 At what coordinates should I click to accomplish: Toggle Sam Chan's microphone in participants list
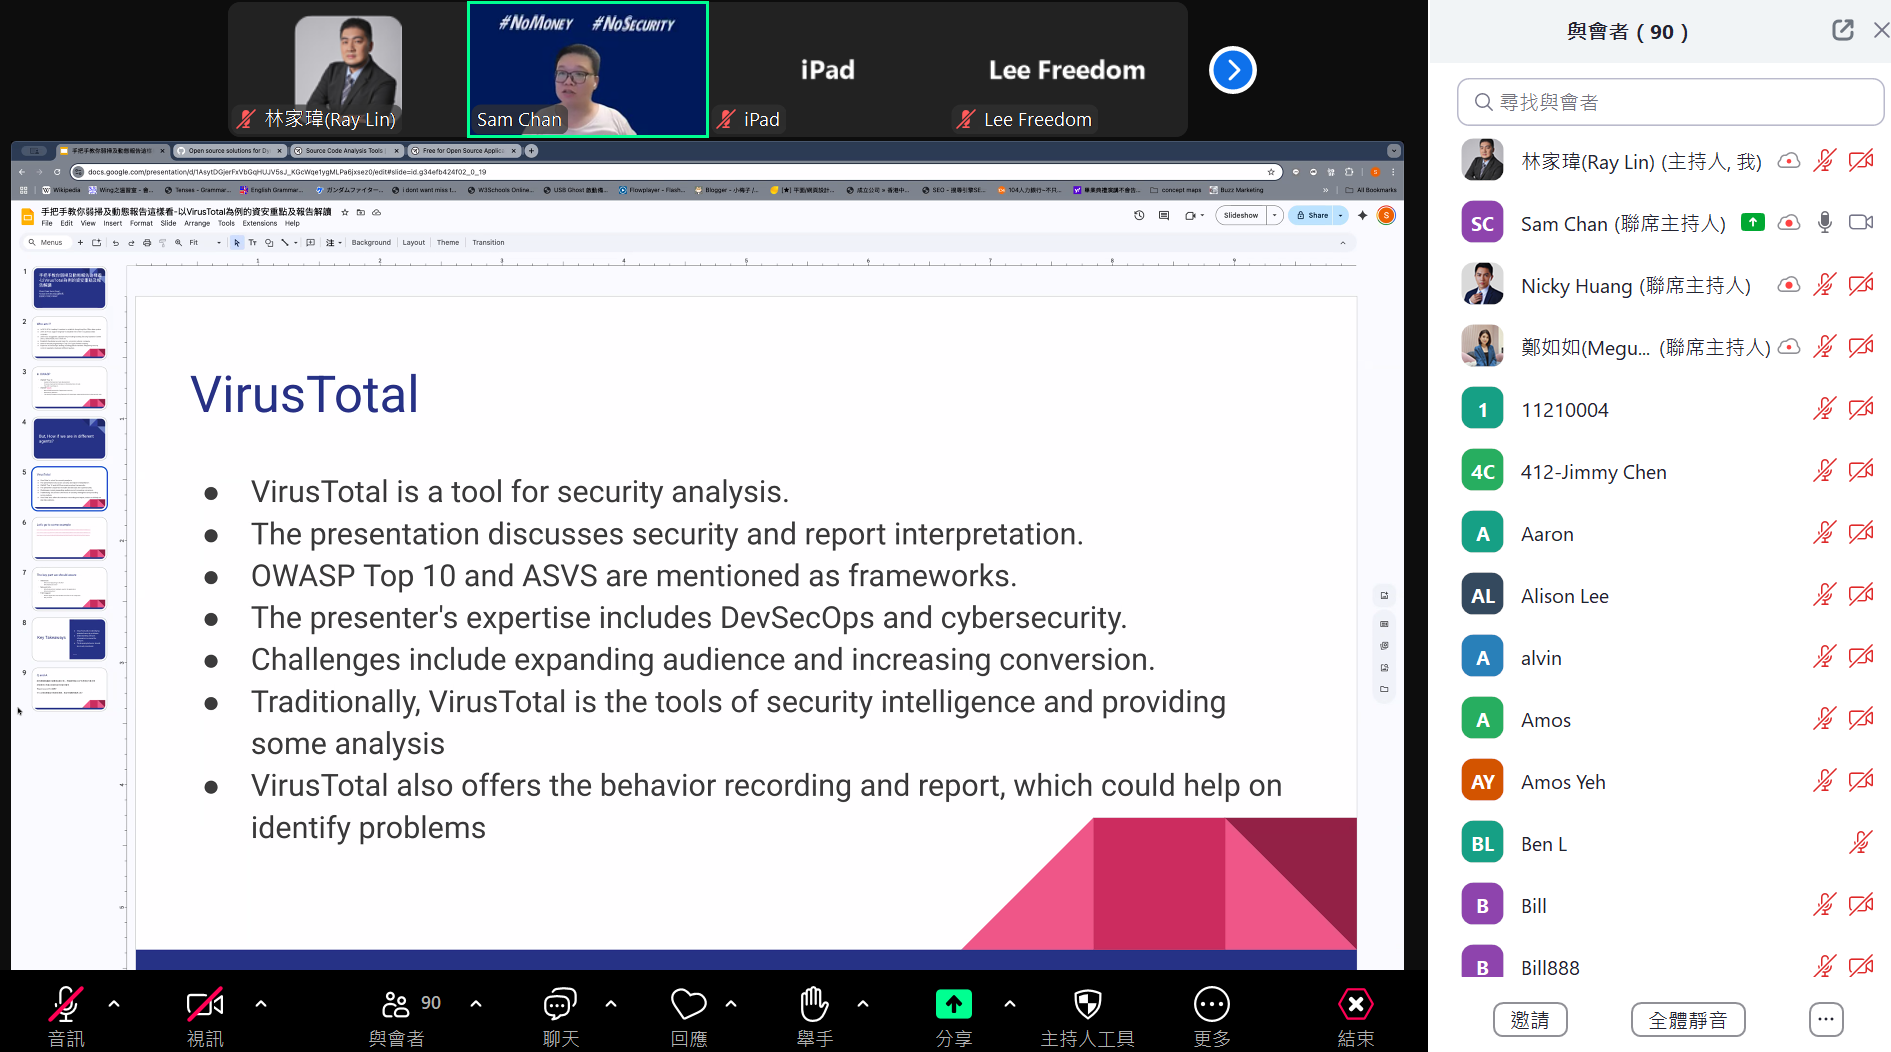click(1824, 223)
